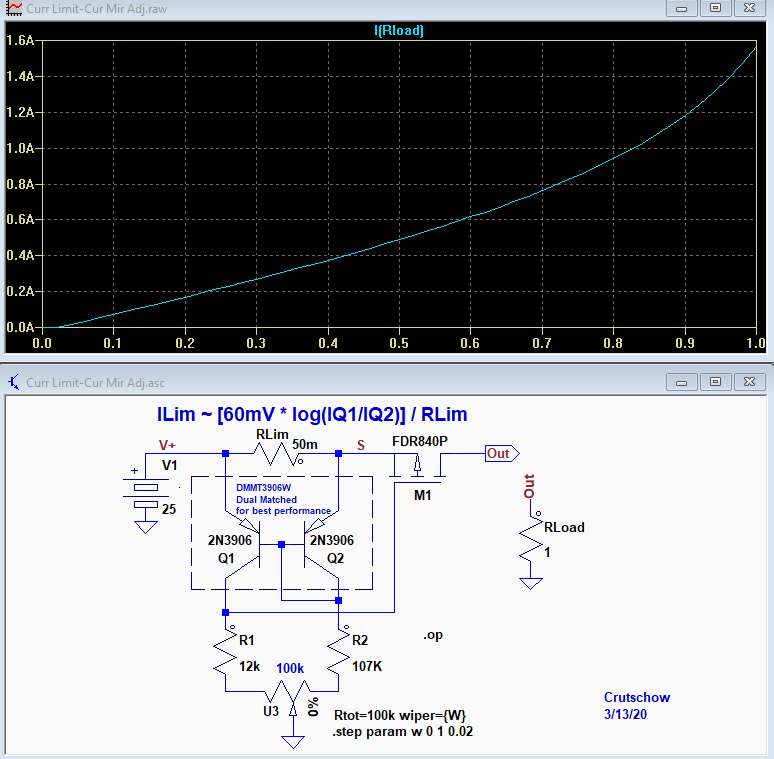Click the FDR840P part label
The width and height of the screenshot is (774, 759).
point(420,441)
